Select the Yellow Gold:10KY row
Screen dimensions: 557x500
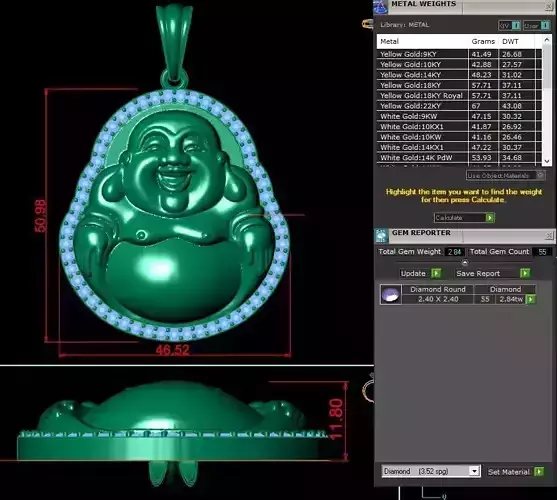(459, 65)
